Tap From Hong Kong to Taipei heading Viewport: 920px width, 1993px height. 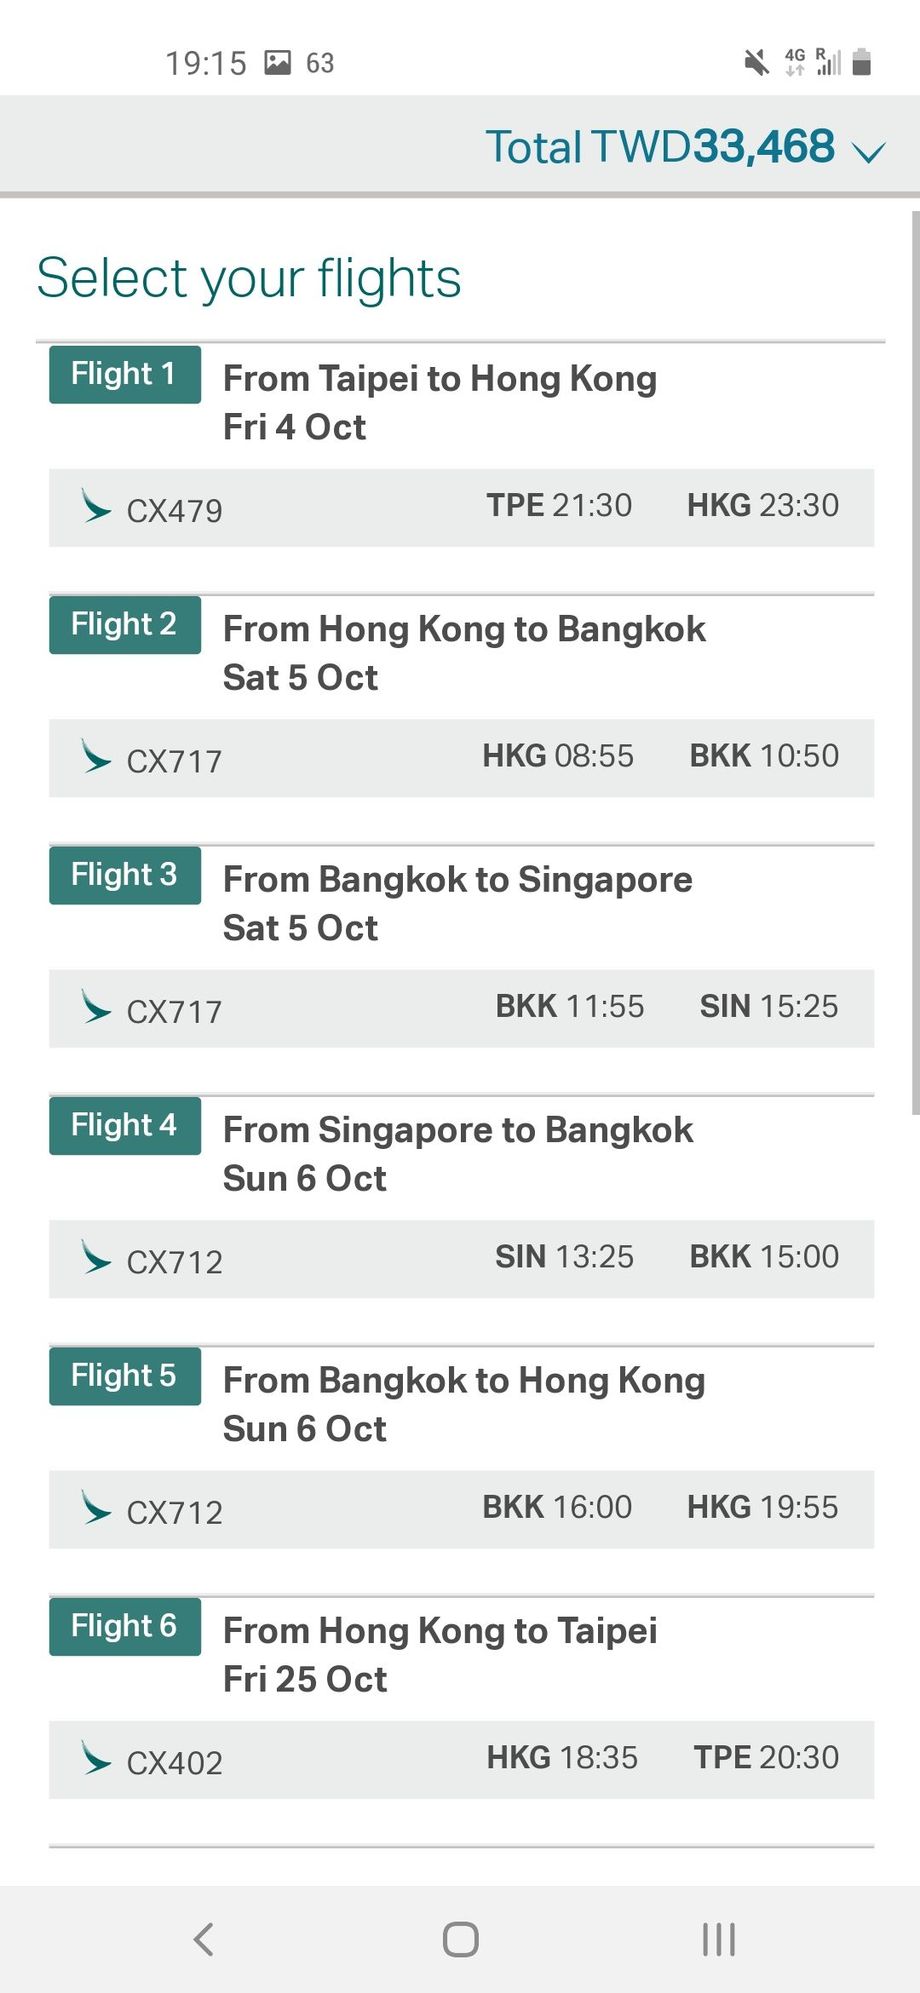440,1631
